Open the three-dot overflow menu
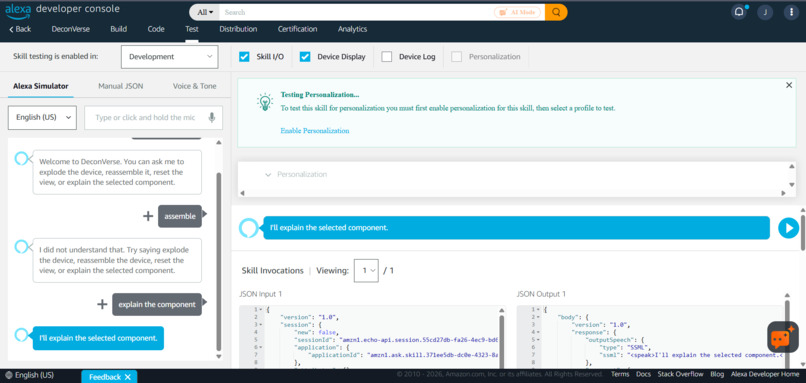806x383 pixels. pos(791,13)
